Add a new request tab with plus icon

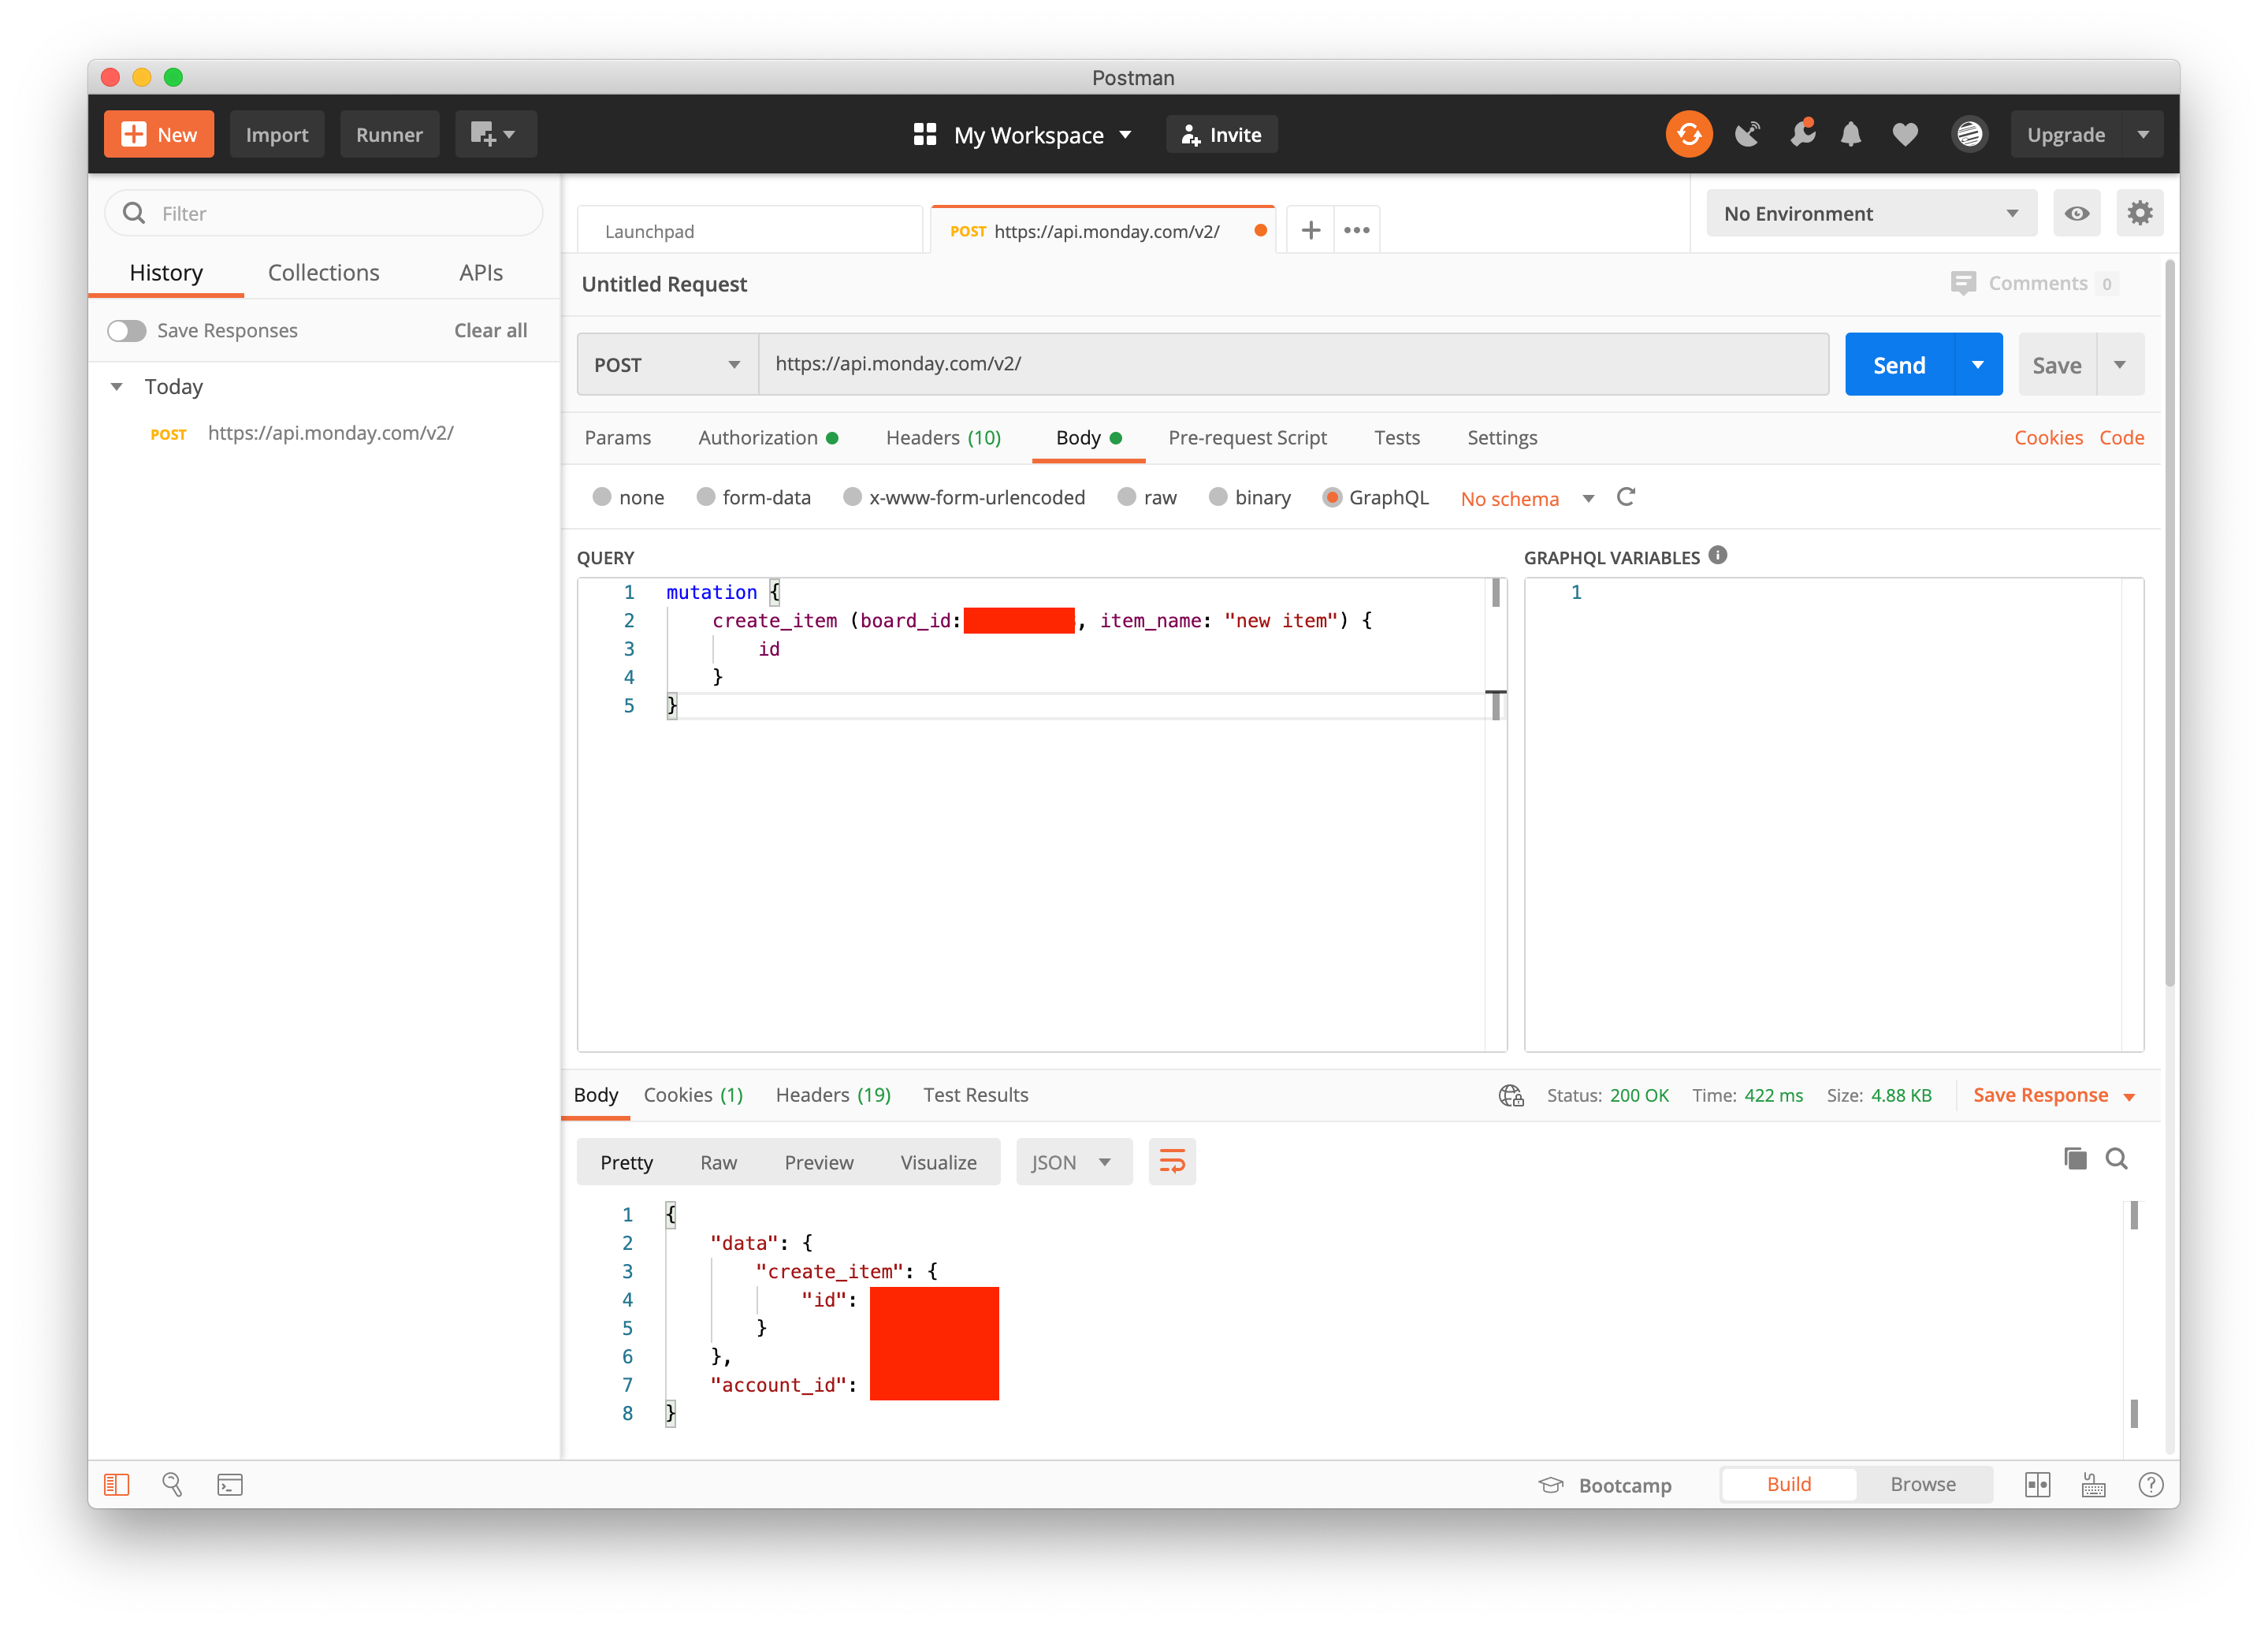coord(1310,230)
